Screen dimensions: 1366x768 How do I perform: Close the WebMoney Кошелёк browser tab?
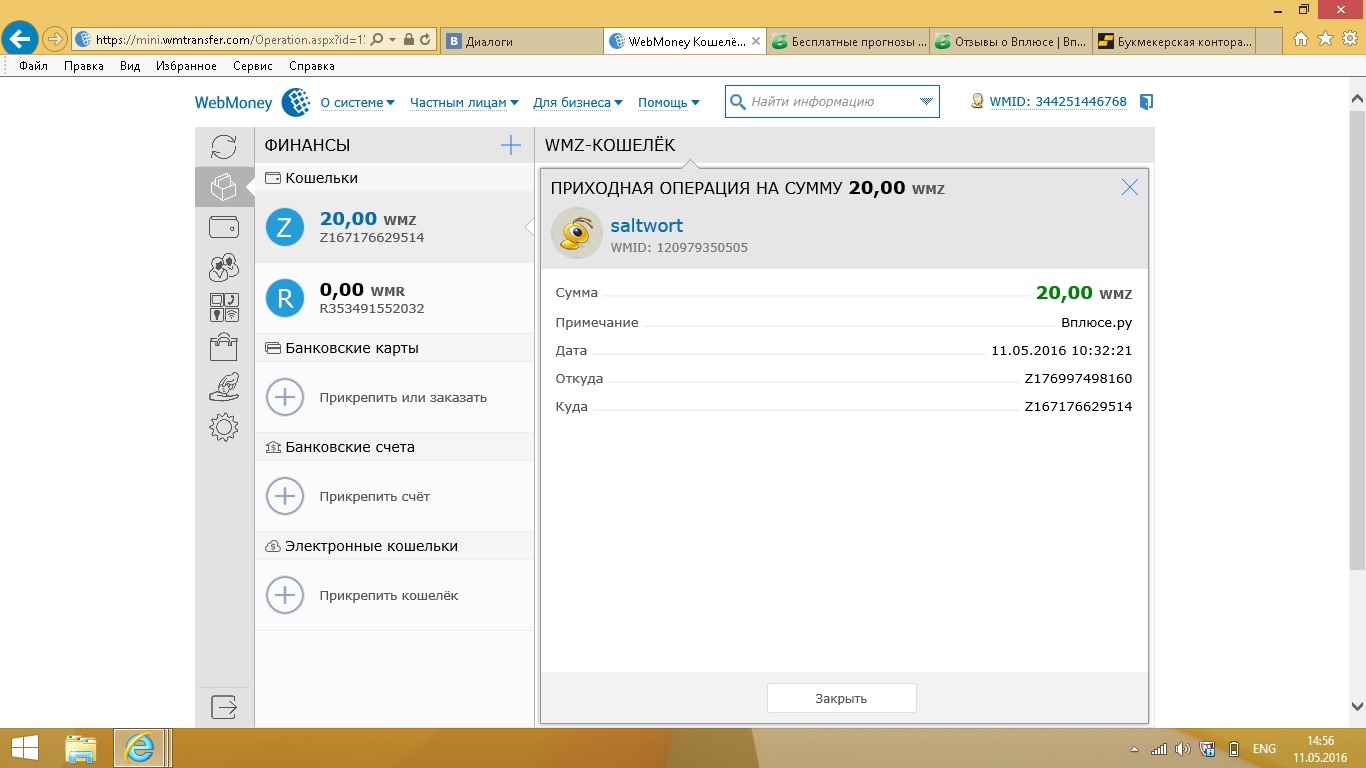tap(756, 42)
